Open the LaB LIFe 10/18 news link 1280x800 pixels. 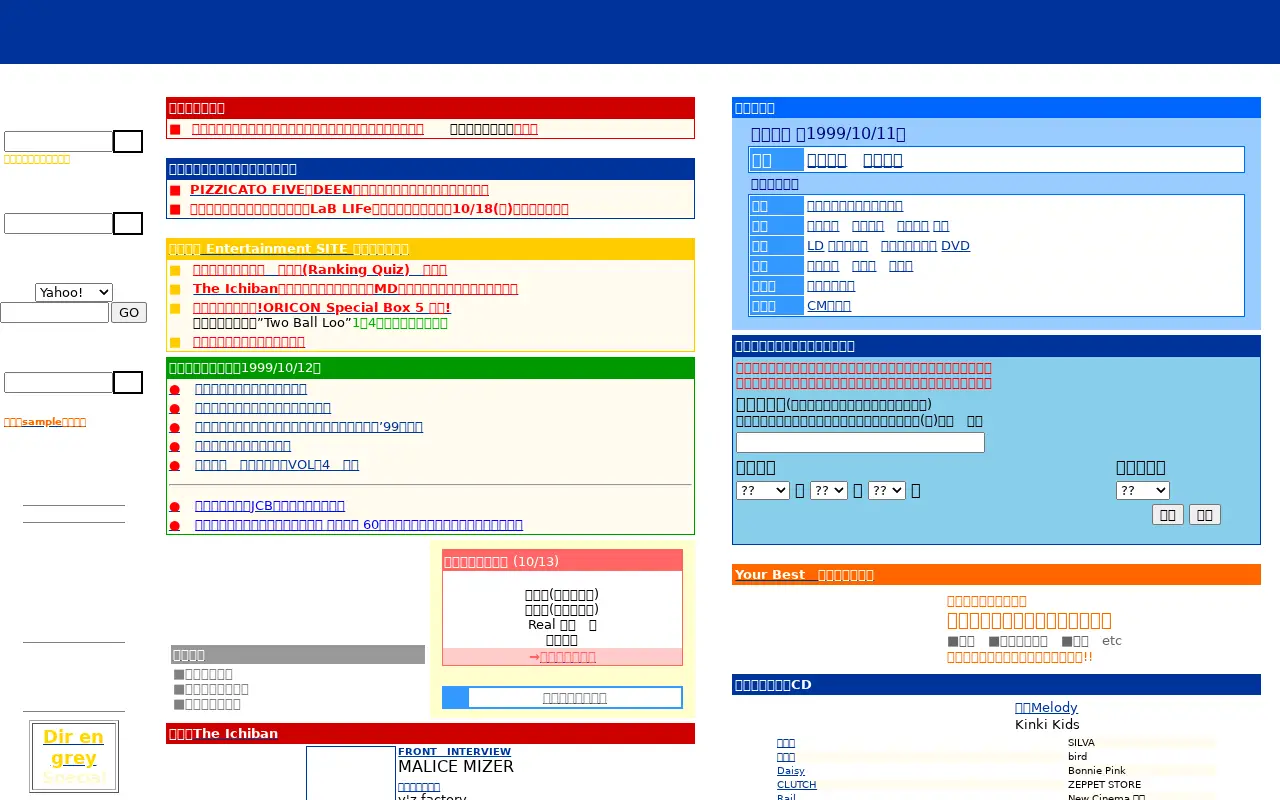[379, 209]
